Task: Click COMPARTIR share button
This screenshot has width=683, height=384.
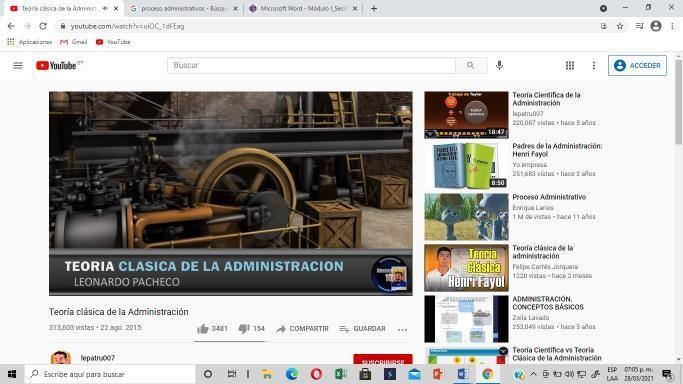Action: click(303, 329)
